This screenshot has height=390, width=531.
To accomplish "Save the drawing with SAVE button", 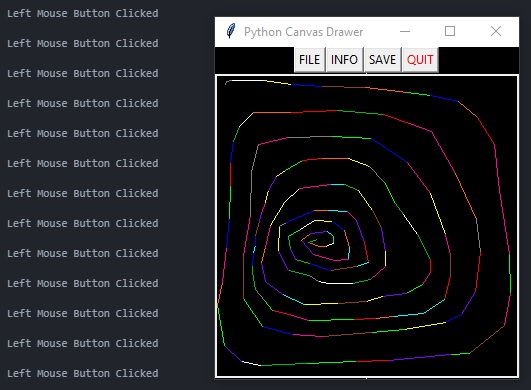I will [x=382, y=60].
